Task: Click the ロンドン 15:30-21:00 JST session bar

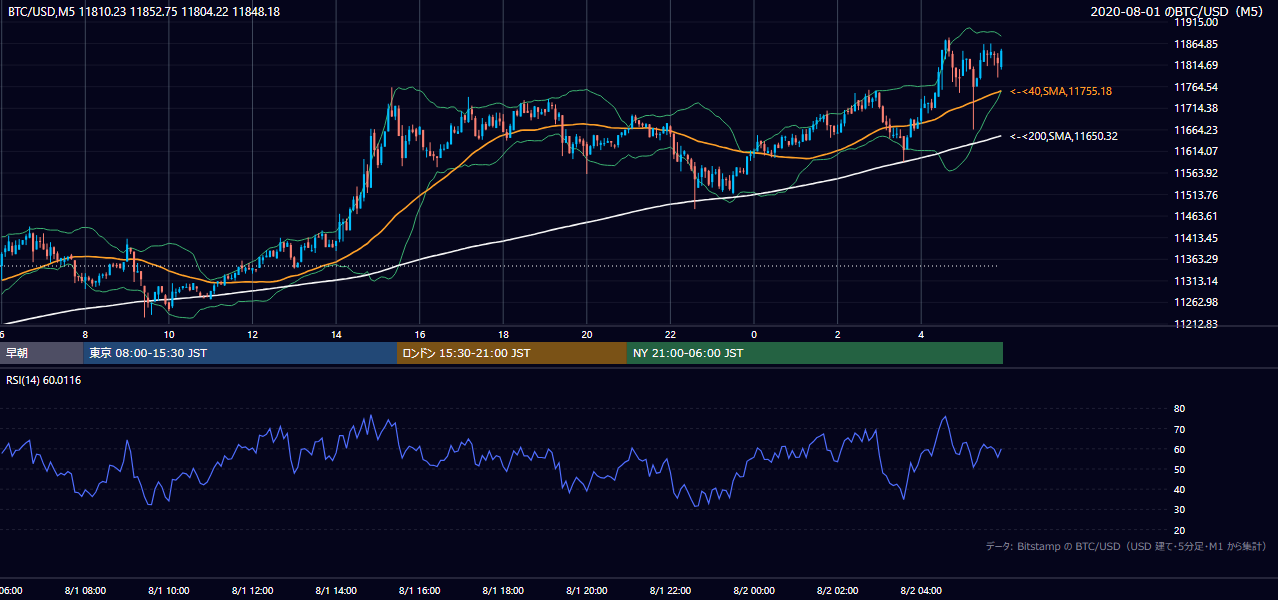Action: pyautogui.click(x=512, y=353)
